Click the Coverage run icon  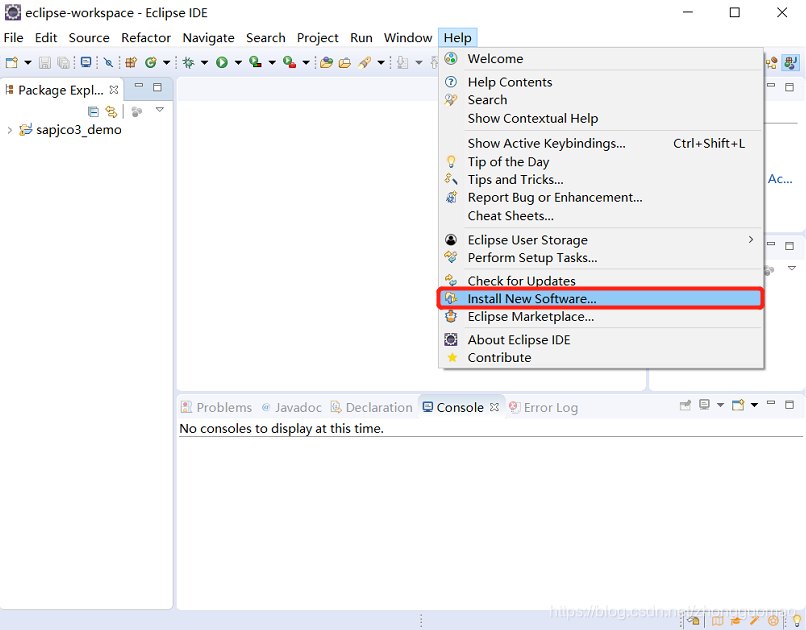255,63
